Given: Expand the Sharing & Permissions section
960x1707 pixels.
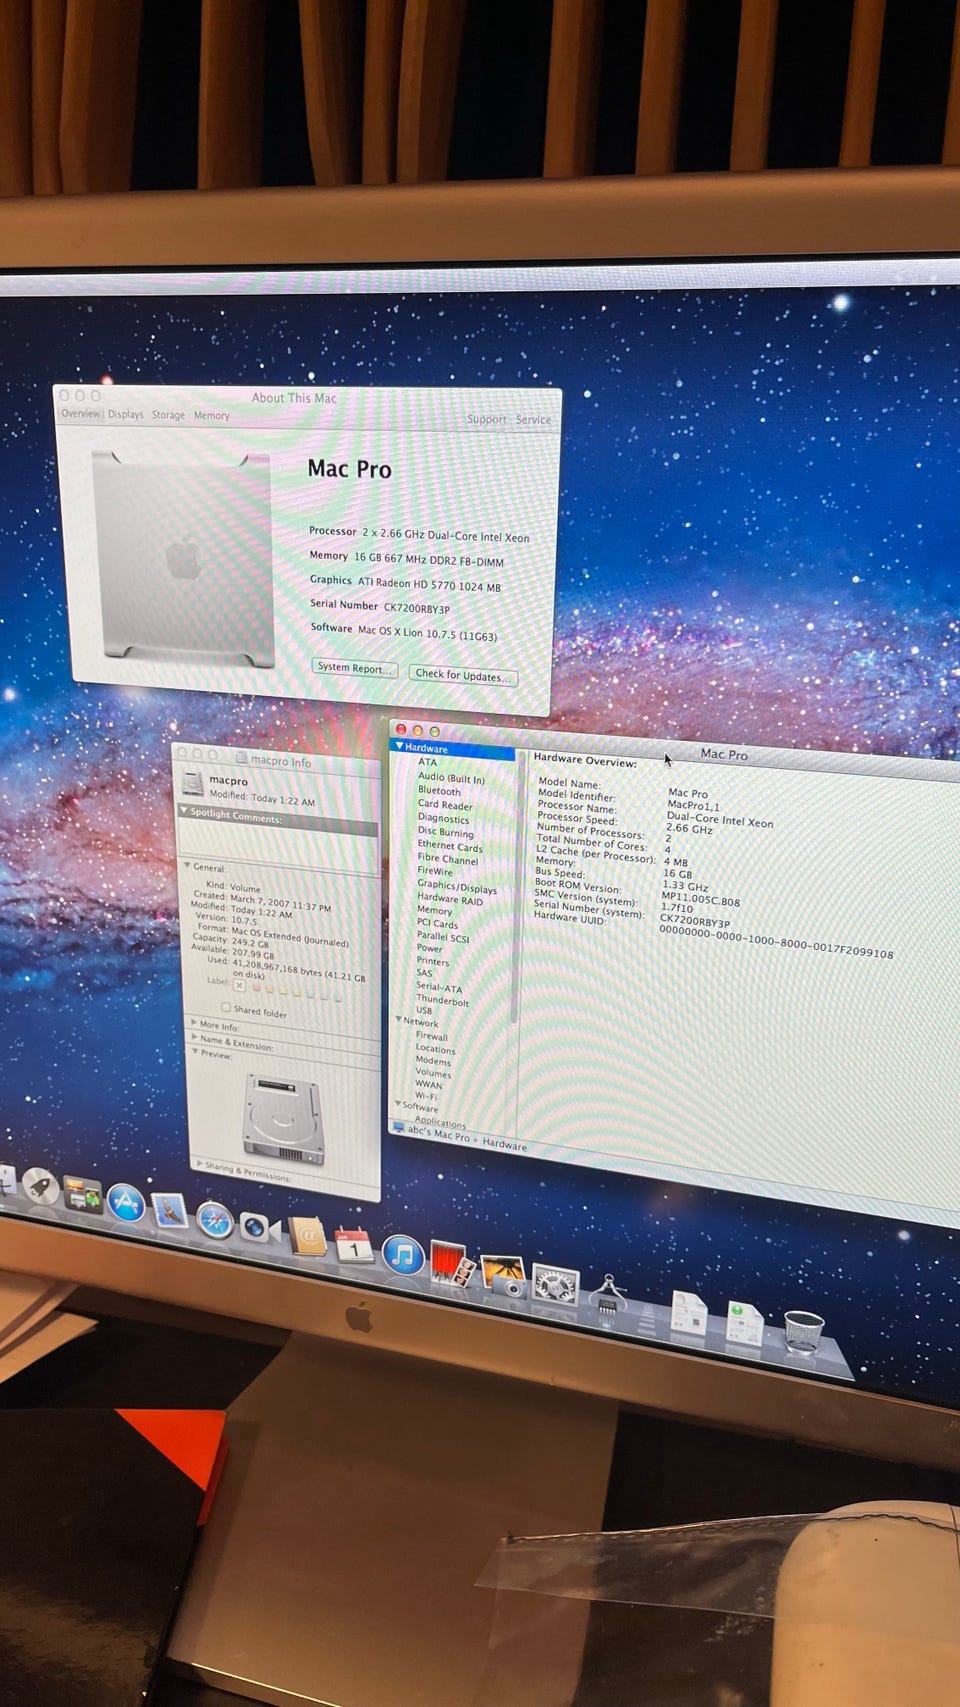Looking at the screenshot, I should [200, 1163].
